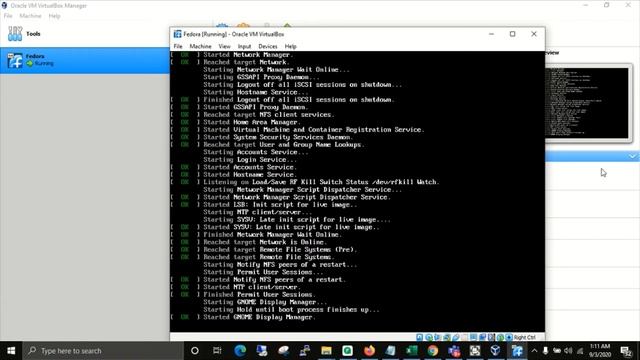The width and height of the screenshot is (640, 360).
Task: Click the Right Ctrl host key label
Action: pyautogui.click(x=524, y=337)
